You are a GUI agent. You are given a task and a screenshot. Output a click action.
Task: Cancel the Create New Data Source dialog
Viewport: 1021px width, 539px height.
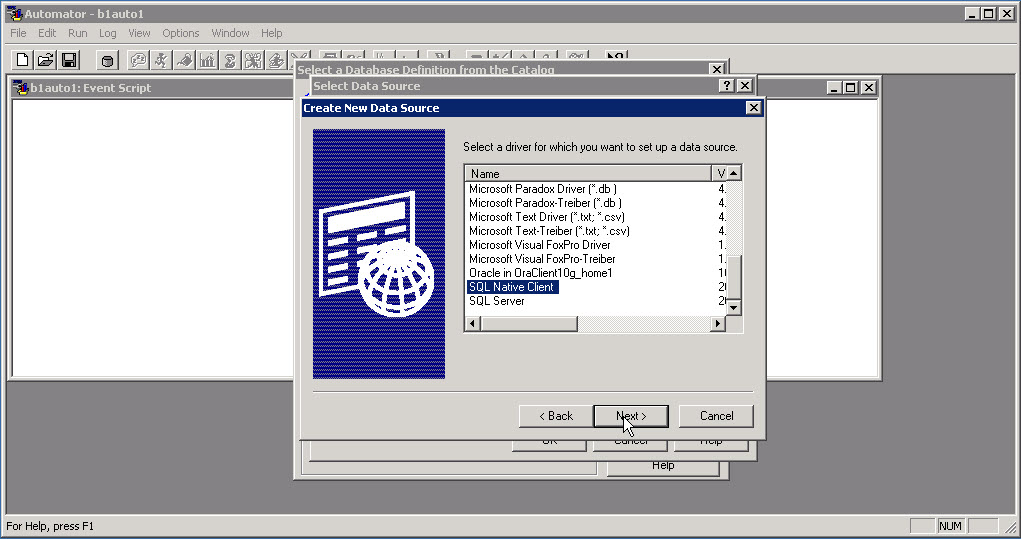(x=716, y=416)
